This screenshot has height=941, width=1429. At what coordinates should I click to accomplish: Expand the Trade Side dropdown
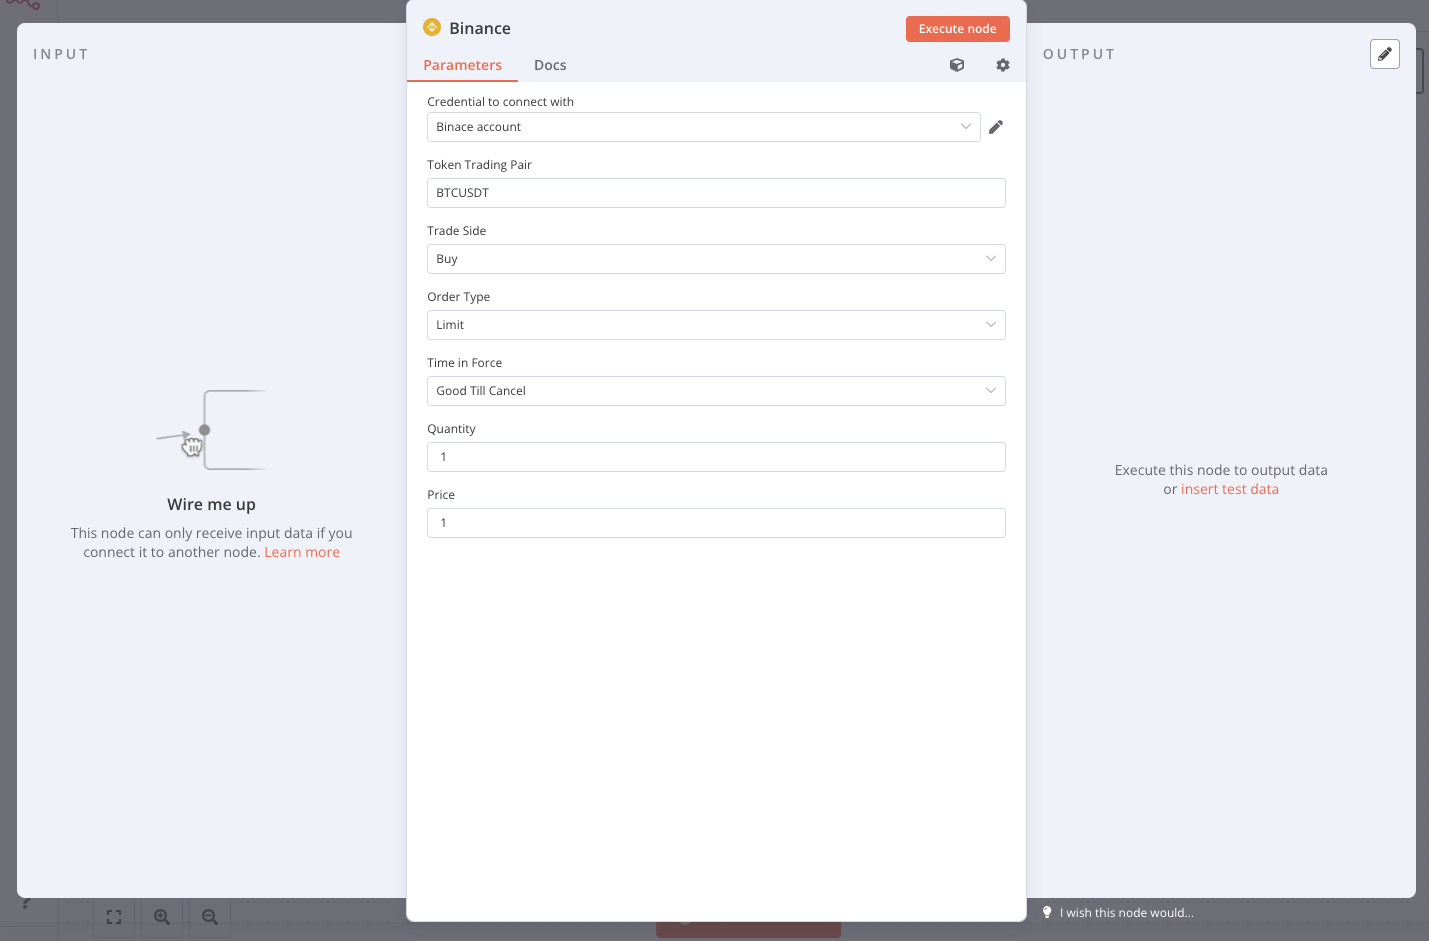(x=716, y=259)
